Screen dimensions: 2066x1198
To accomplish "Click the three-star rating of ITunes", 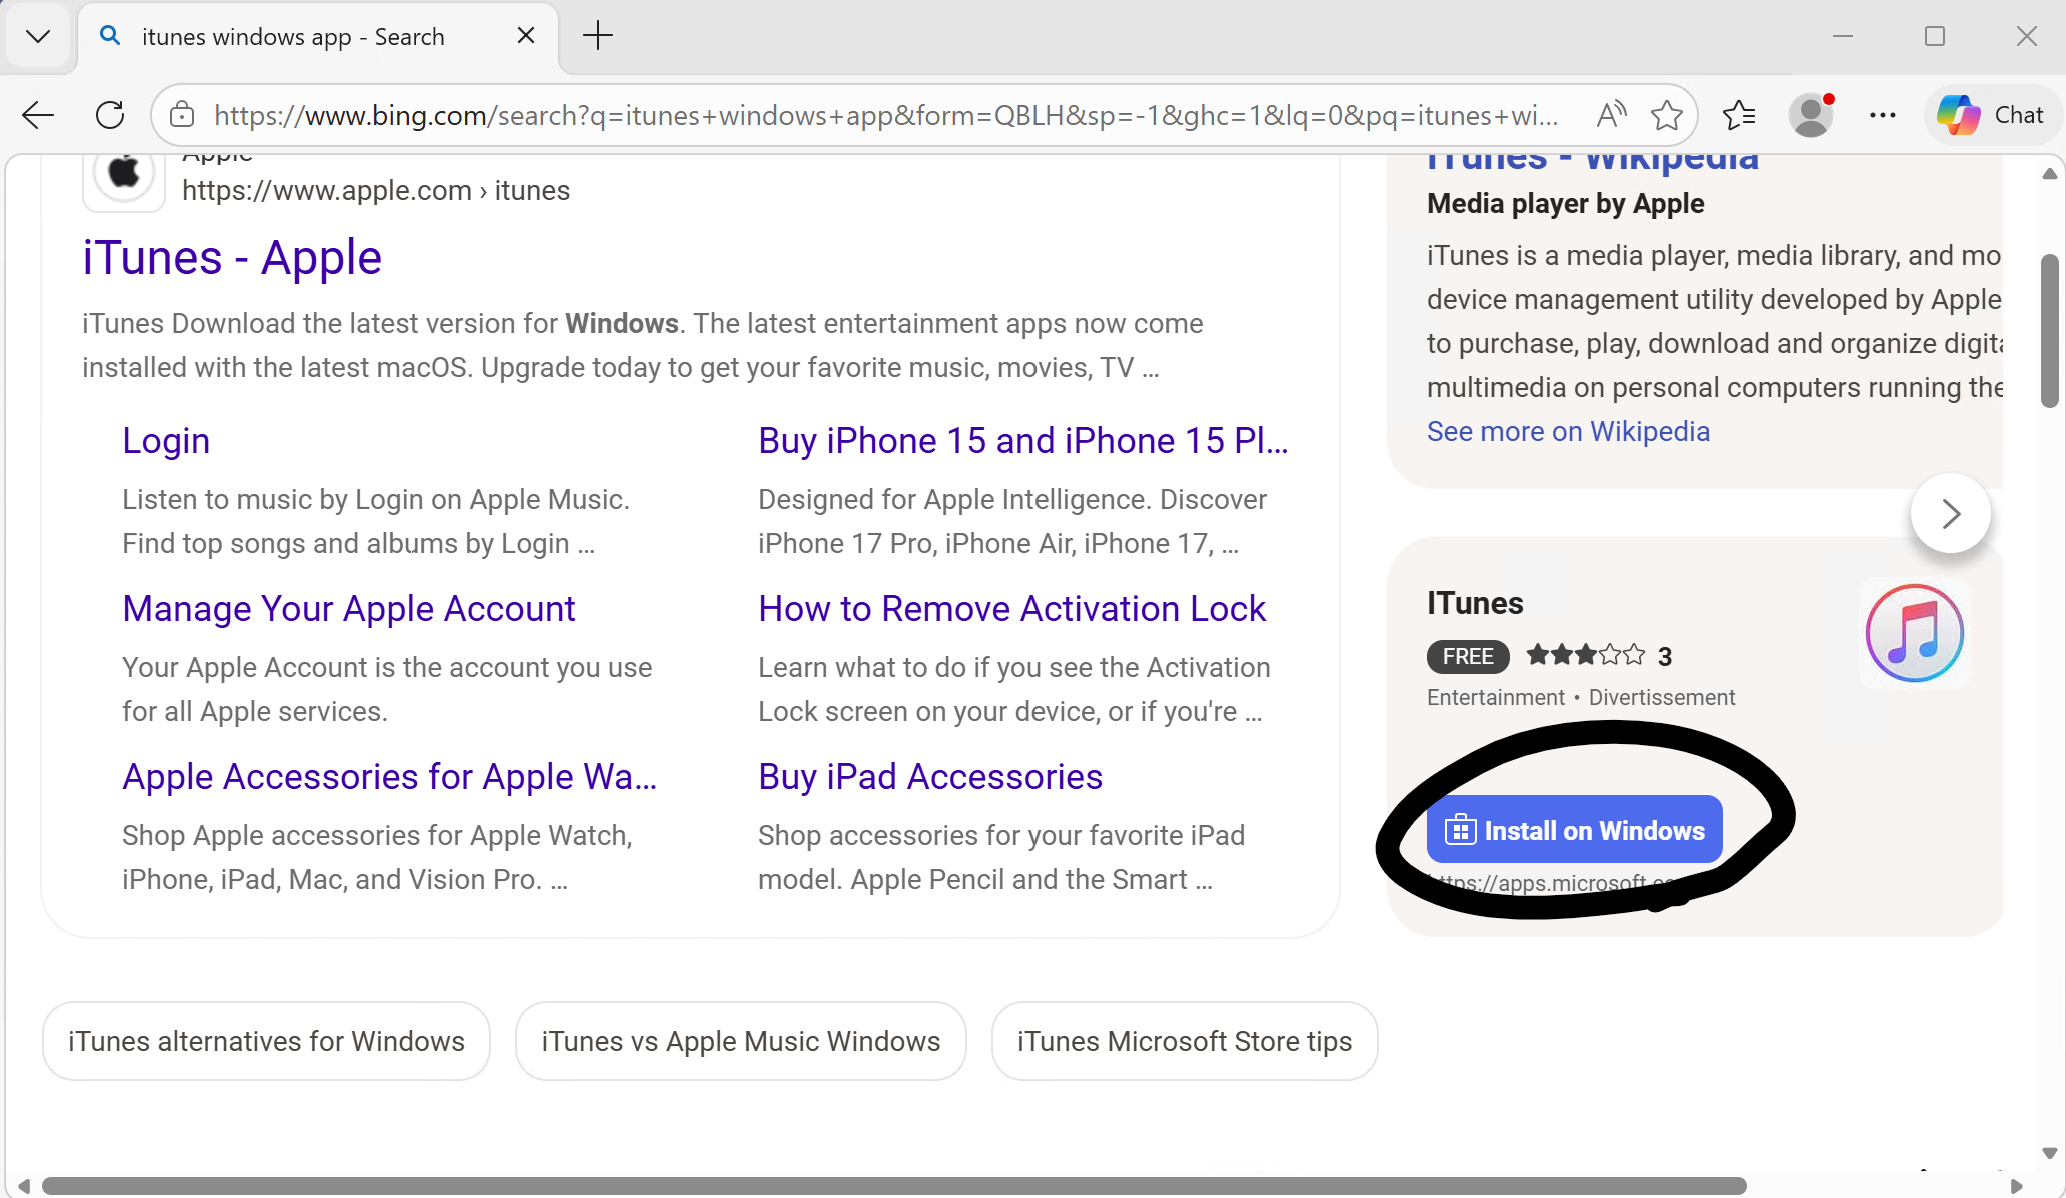I will (x=1585, y=656).
